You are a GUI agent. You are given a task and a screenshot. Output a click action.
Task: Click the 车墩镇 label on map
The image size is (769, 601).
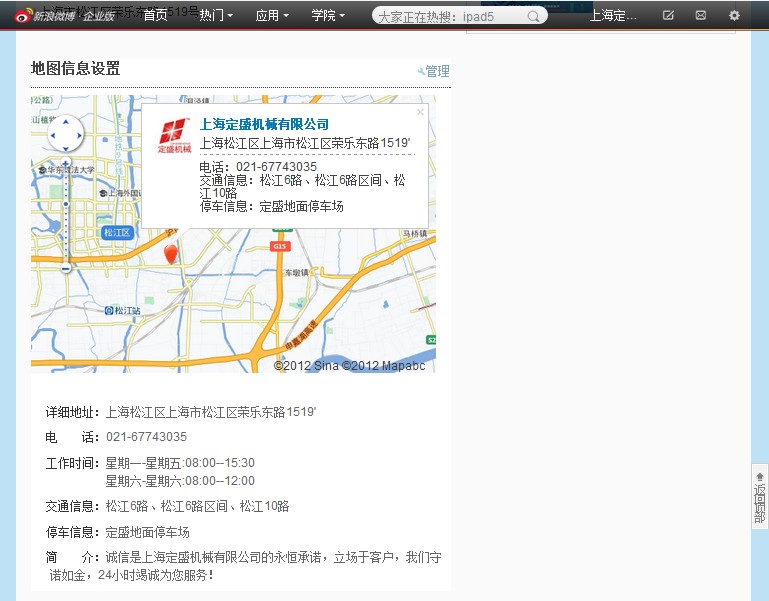pyautogui.click(x=297, y=272)
